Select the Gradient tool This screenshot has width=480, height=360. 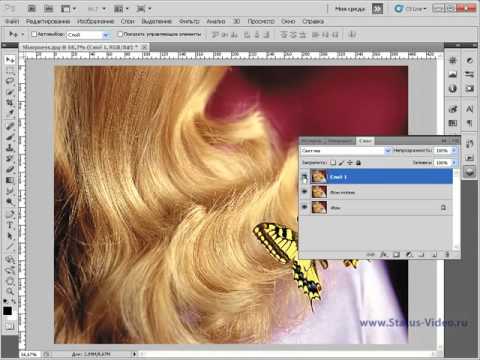pos(10,180)
